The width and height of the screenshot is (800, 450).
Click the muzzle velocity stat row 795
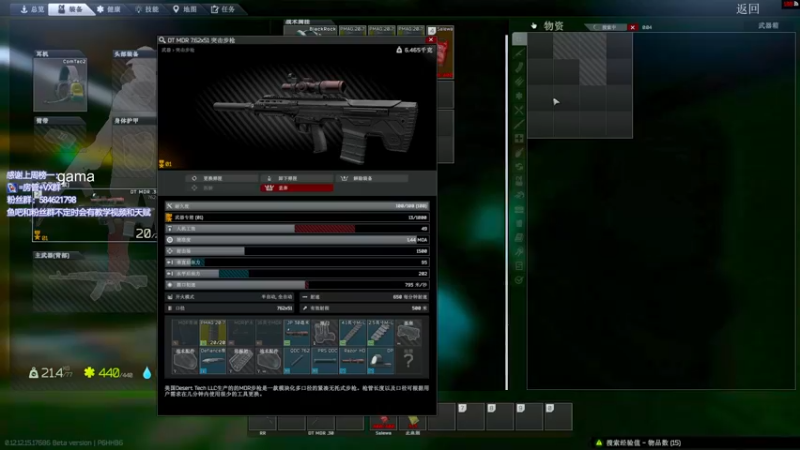(297, 285)
